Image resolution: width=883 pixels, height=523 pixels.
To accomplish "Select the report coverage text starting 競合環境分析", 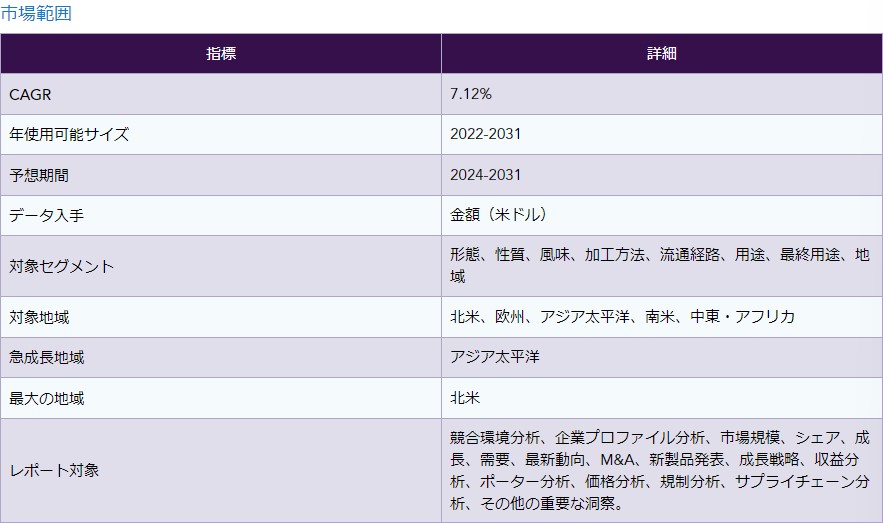I will click(x=660, y=470).
